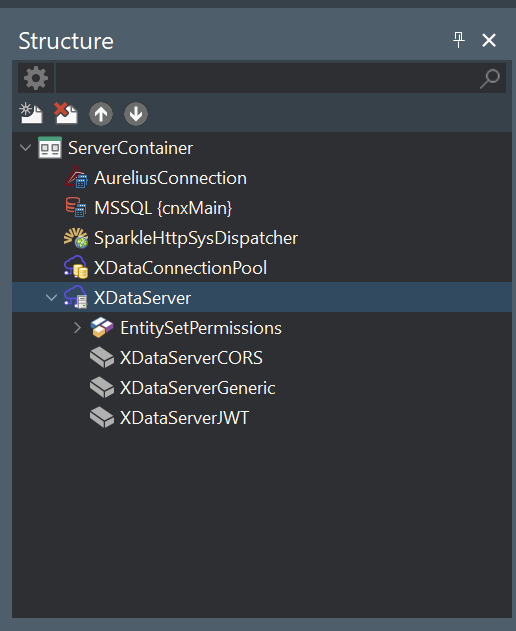The image size is (516, 631).
Task: Pin the Structure panel
Action: pos(458,40)
